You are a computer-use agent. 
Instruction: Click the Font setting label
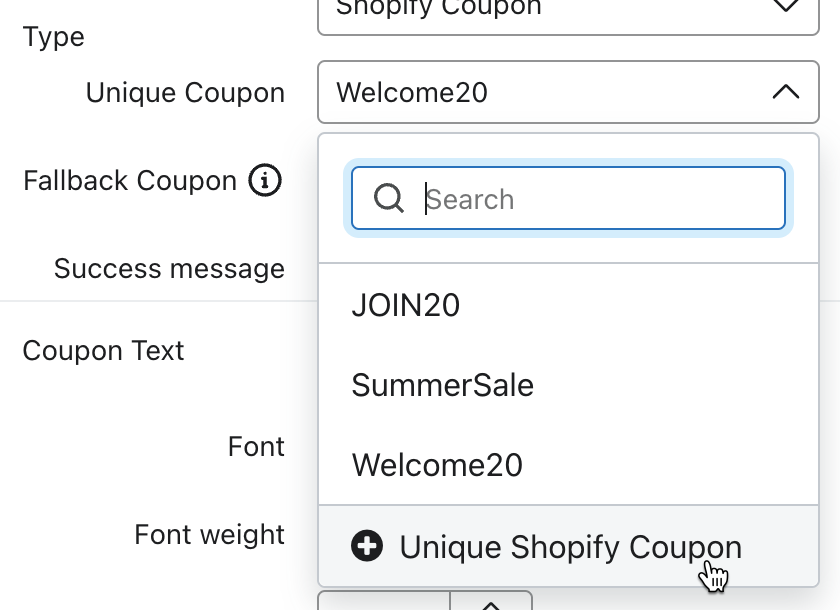[256, 446]
